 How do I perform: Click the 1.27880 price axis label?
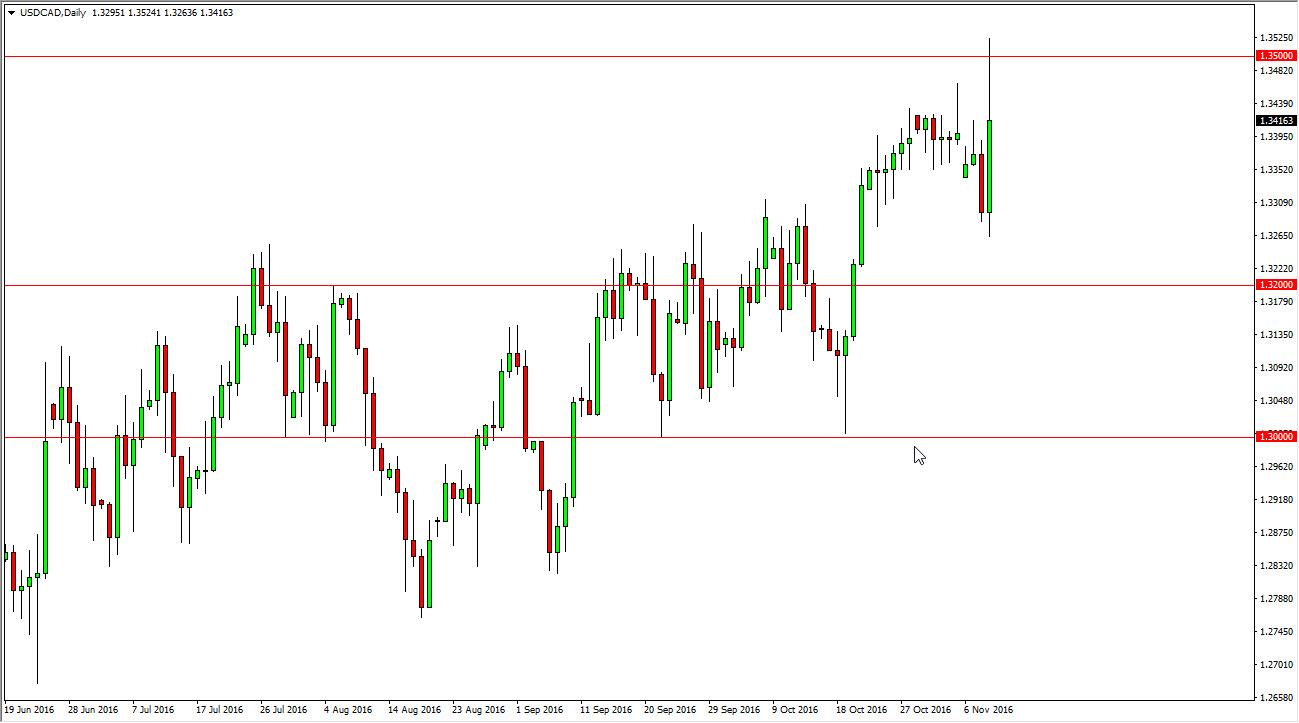tap(1277, 598)
